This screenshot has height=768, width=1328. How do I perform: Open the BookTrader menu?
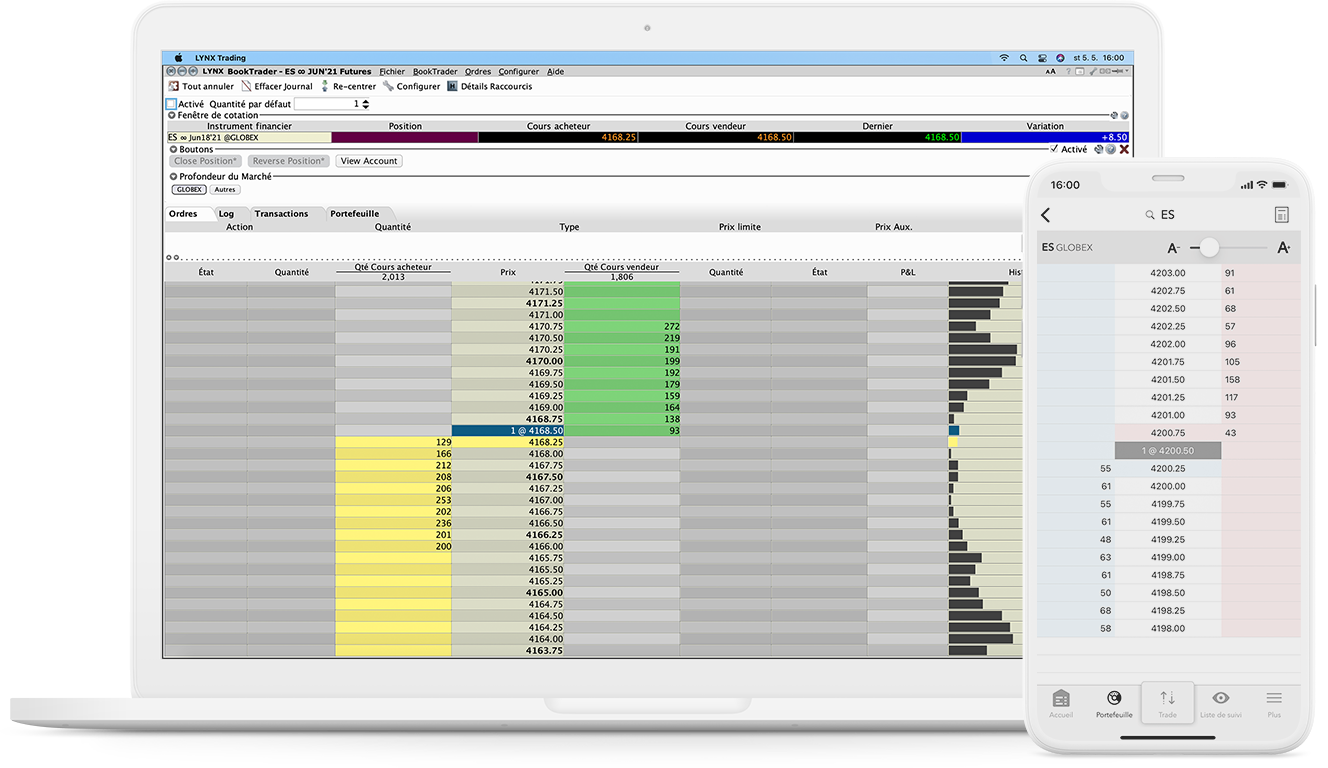[435, 72]
